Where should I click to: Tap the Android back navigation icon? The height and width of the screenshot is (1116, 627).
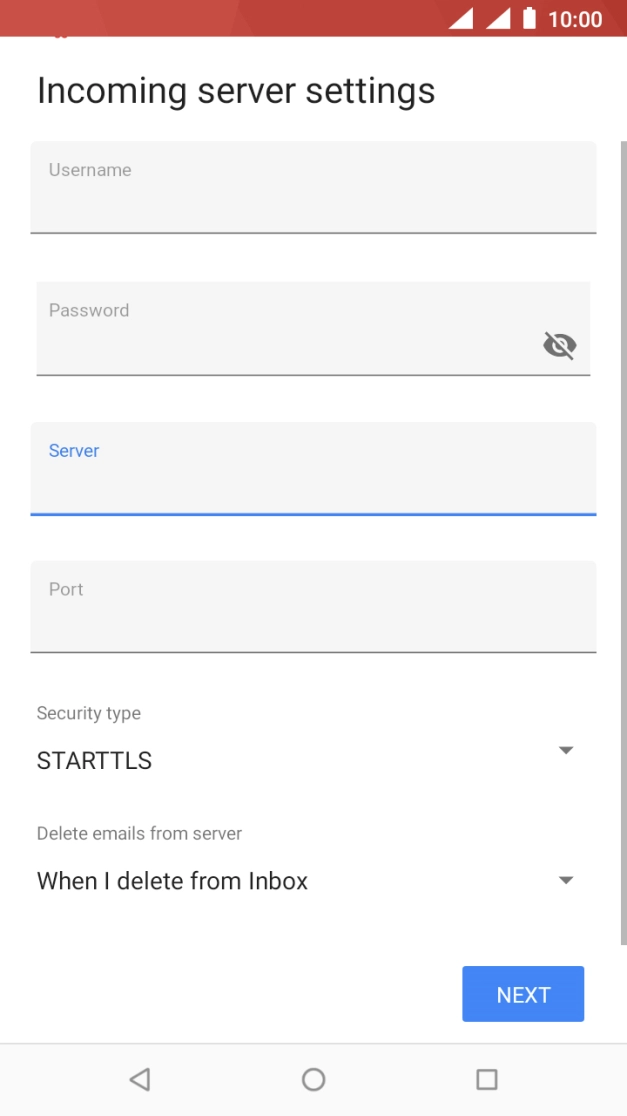click(x=140, y=1079)
